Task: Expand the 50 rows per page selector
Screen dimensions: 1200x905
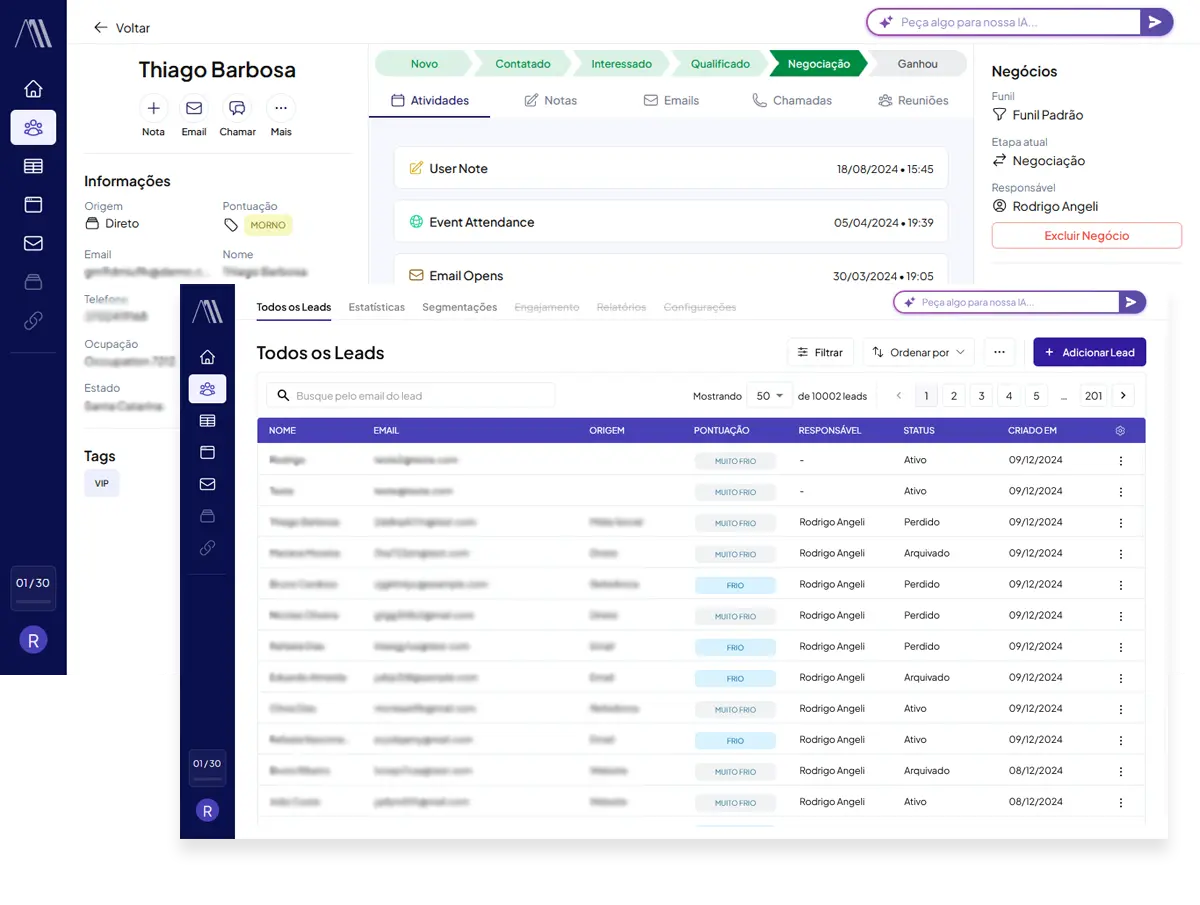Action: pyautogui.click(x=769, y=396)
